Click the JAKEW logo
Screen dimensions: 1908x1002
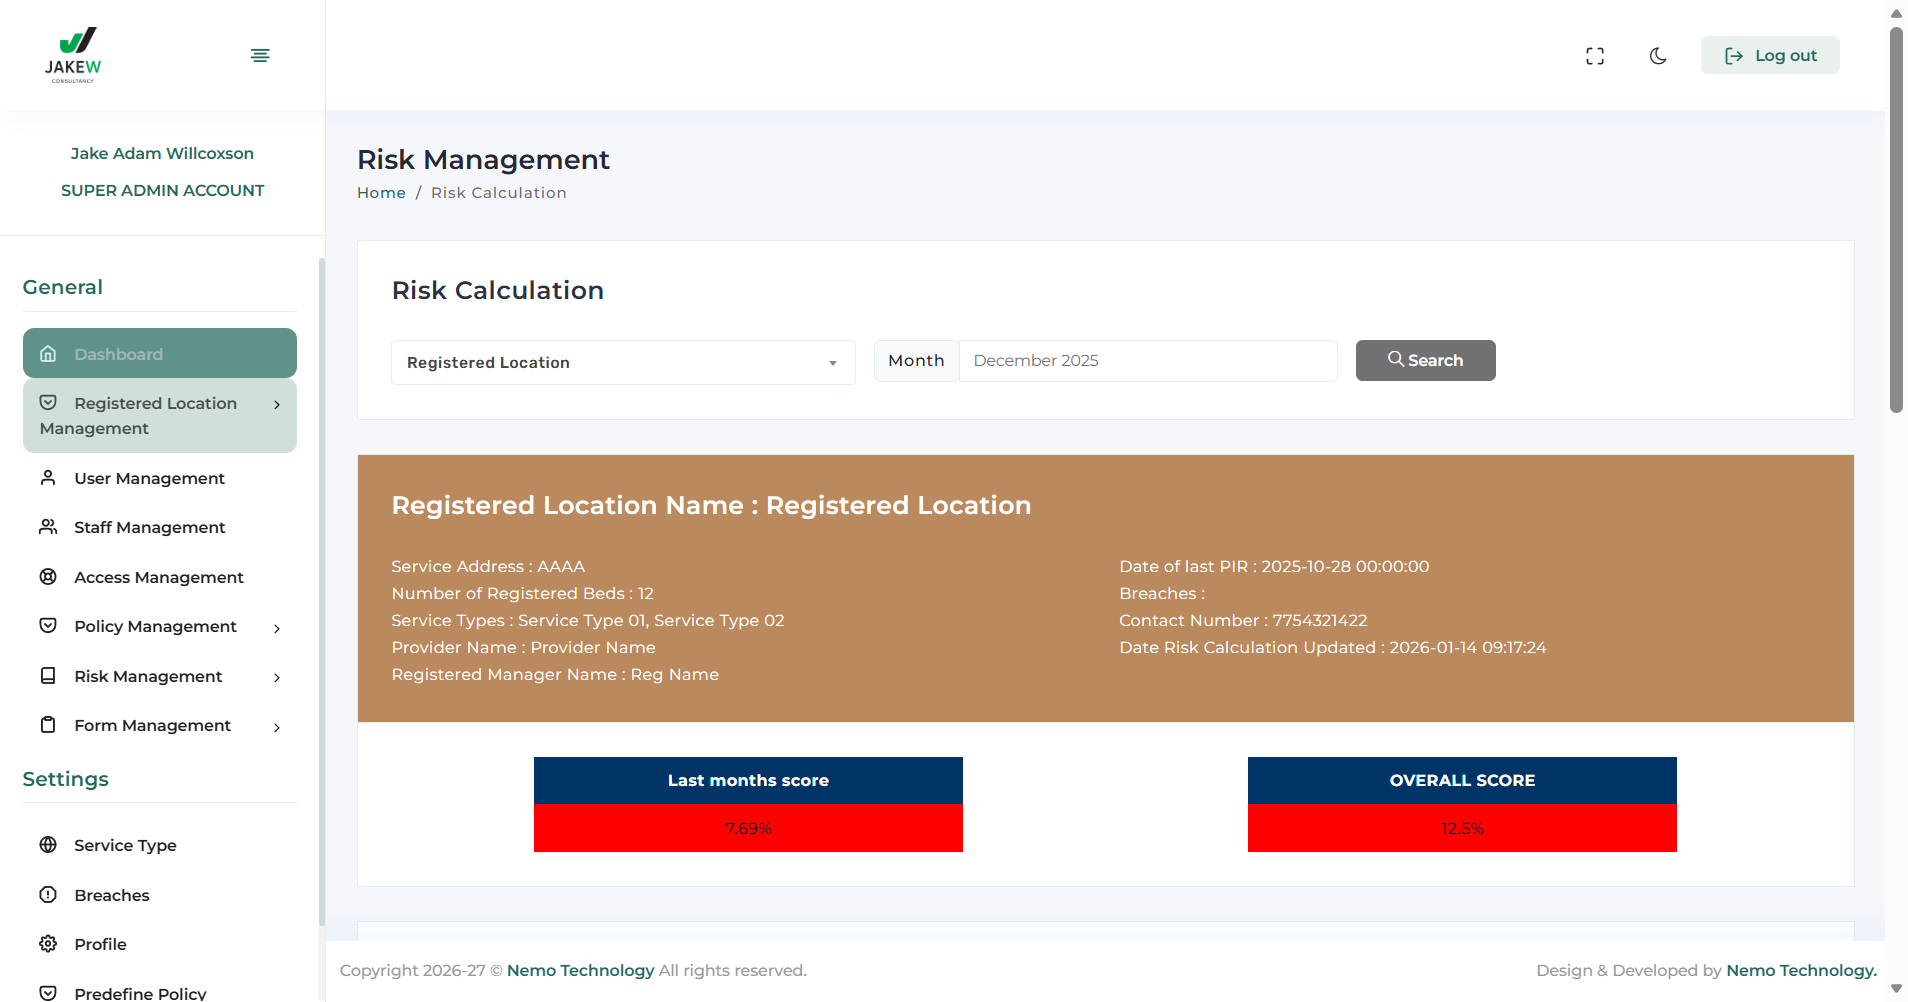point(73,55)
